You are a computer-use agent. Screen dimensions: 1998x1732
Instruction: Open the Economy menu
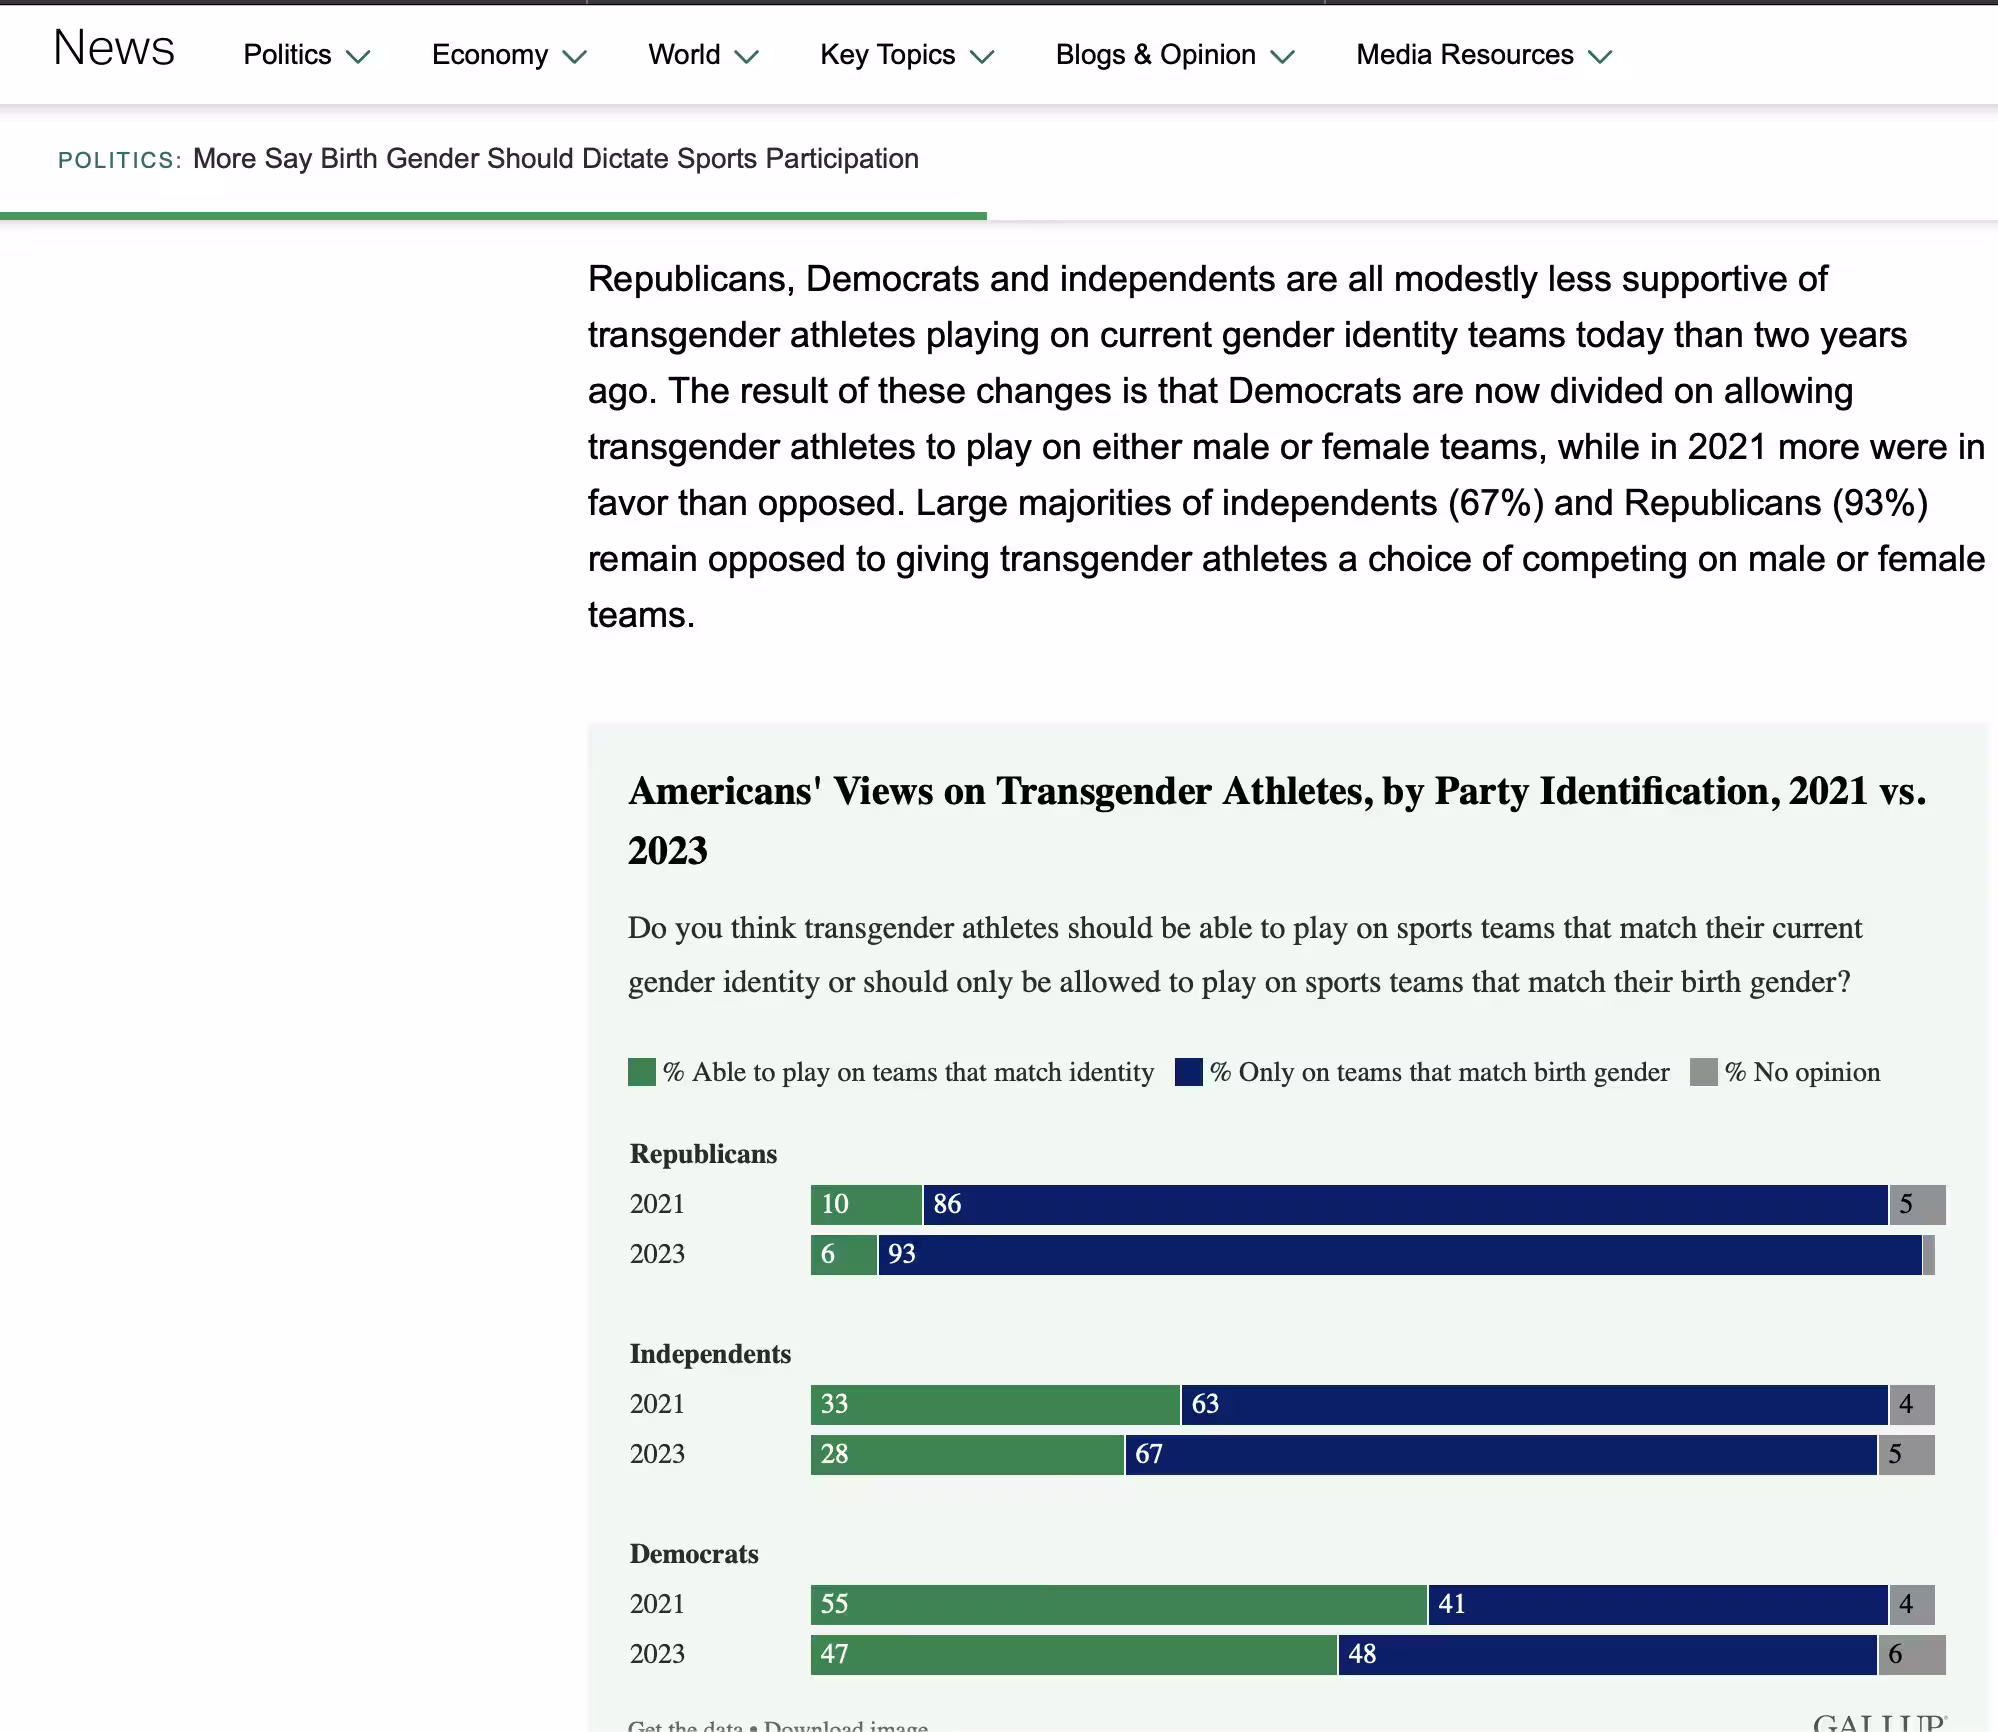pos(489,55)
